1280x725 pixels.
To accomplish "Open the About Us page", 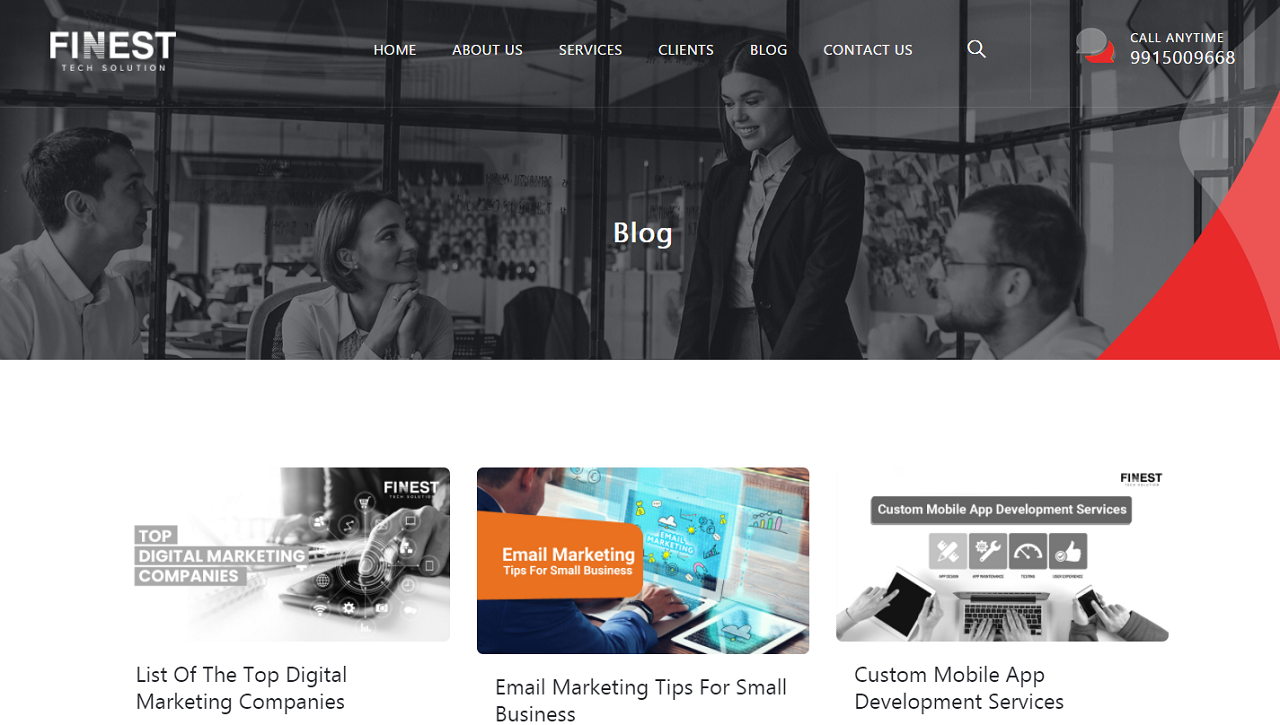I will pyautogui.click(x=487, y=50).
